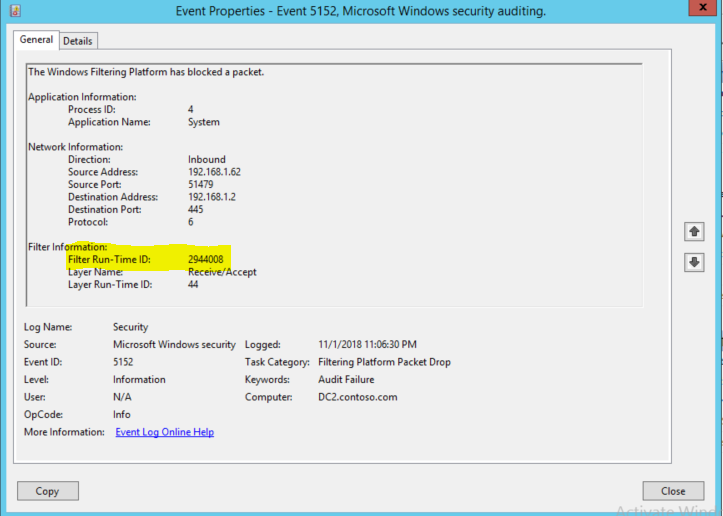Click the Destination Address value 192.168.1.2

pyautogui.click(x=211, y=197)
